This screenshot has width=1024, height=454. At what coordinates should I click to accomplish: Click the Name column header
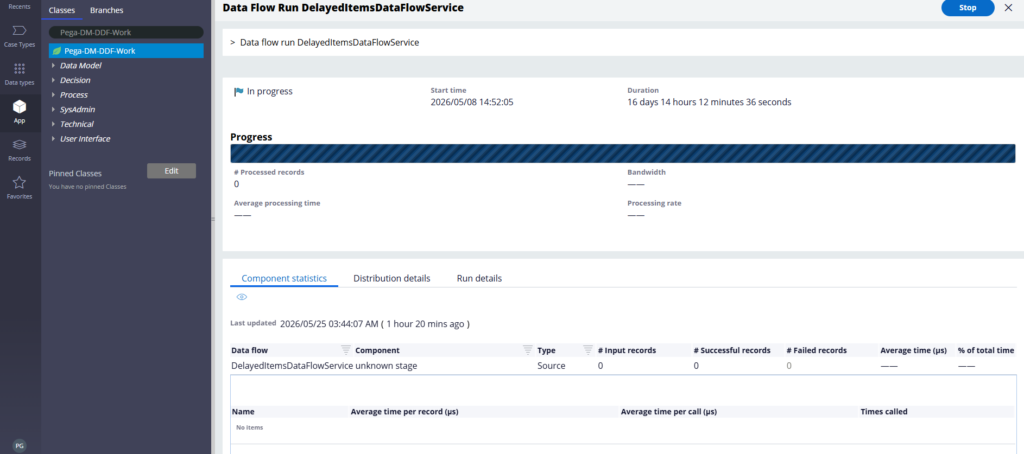pos(243,412)
